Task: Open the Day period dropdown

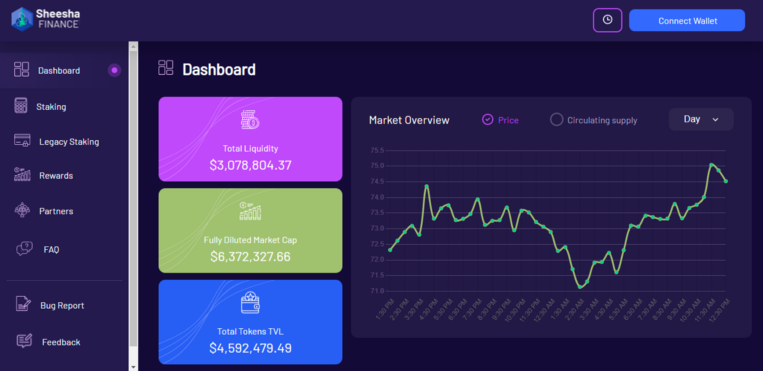Action: pyautogui.click(x=701, y=119)
